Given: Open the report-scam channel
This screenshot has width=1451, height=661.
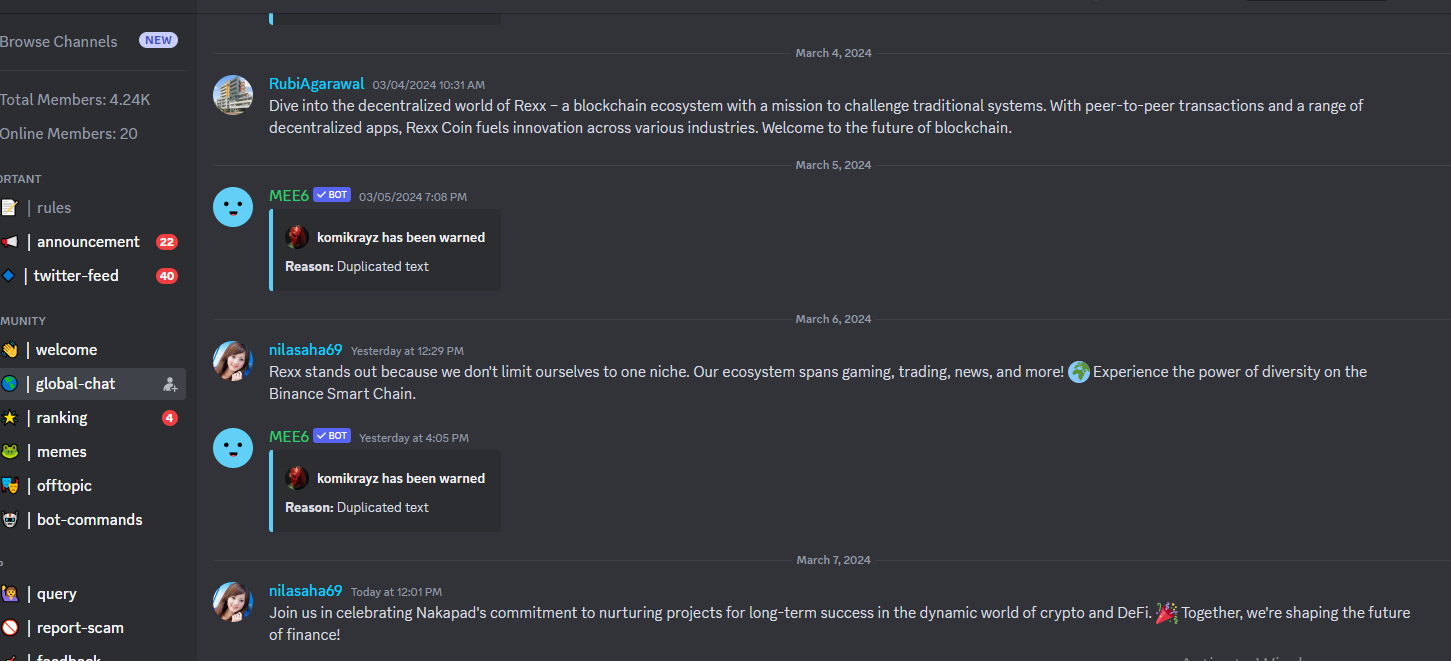Looking at the screenshot, I should point(92,628).
